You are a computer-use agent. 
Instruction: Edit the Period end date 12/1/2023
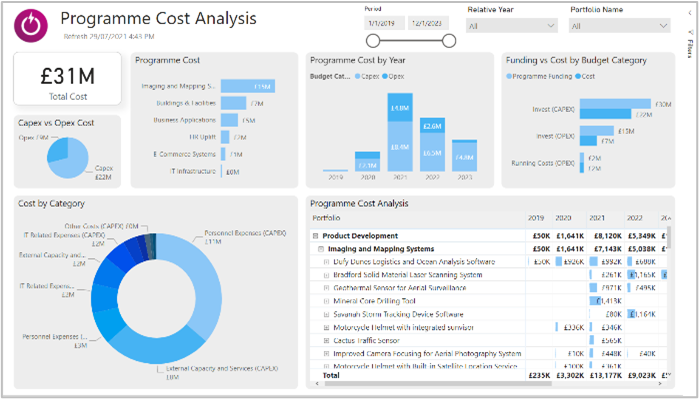tap(428, 23)
